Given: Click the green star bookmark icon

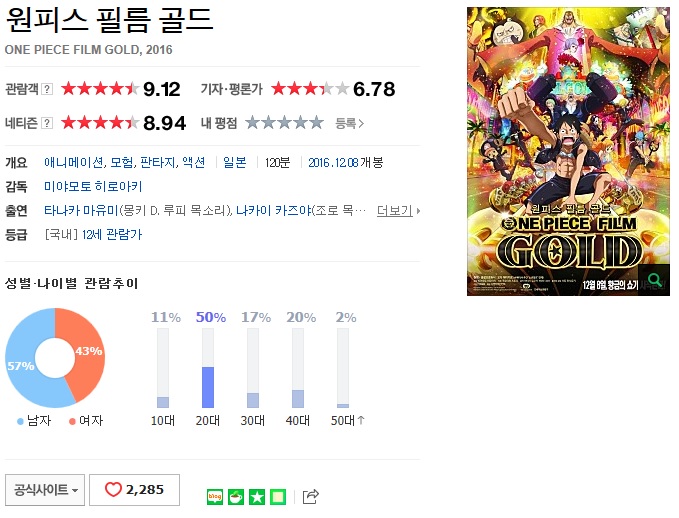Looking at the screenshot, I should [257, 496].
